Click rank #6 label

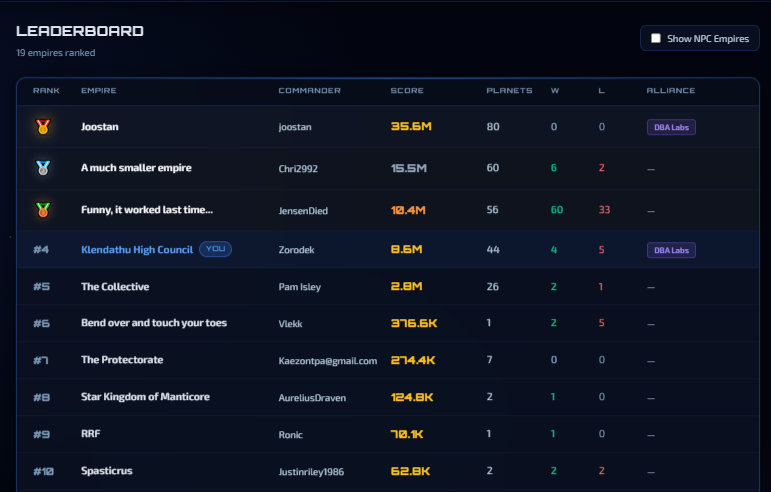click(41, 323)
